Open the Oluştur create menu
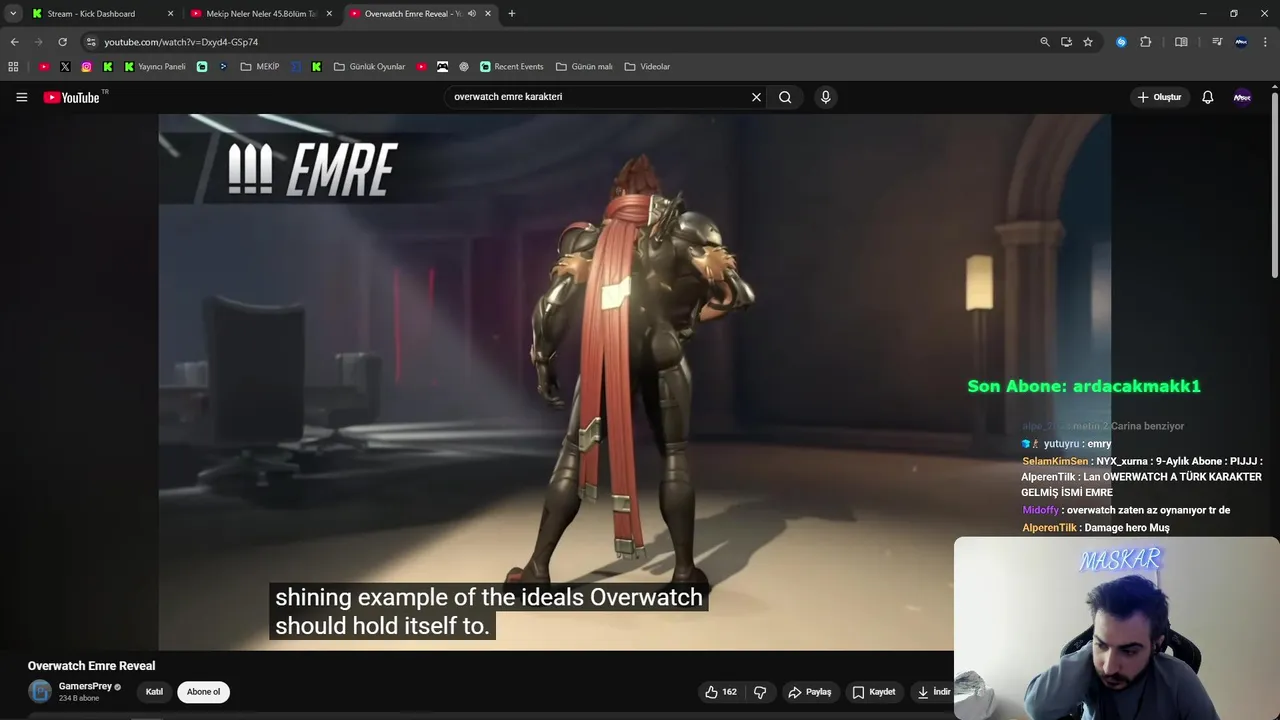This screenshot has height=720, width=1280. coord(1159,97)
